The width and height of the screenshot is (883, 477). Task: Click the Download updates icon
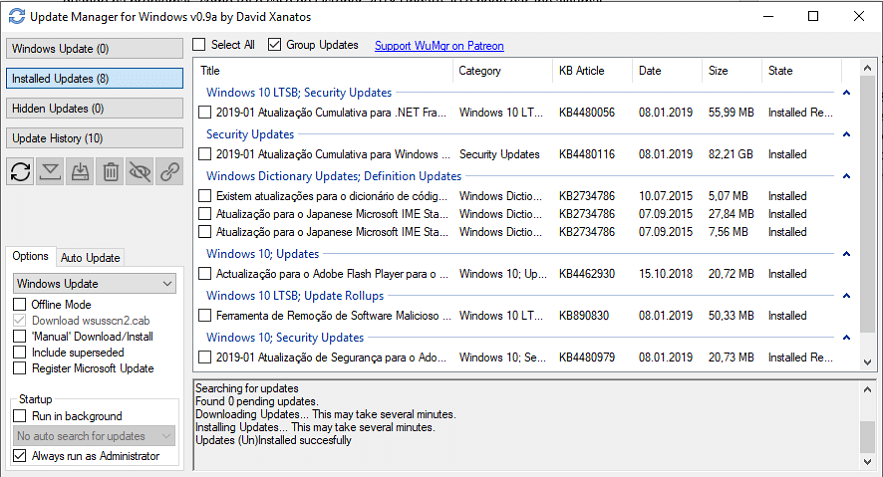(50, 171)
